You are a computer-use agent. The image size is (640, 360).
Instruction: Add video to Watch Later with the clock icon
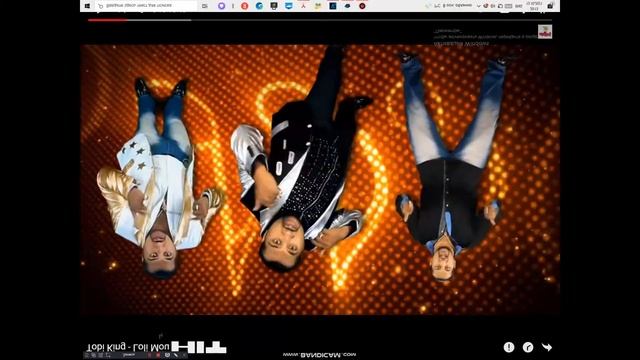[x=528, y=347]
